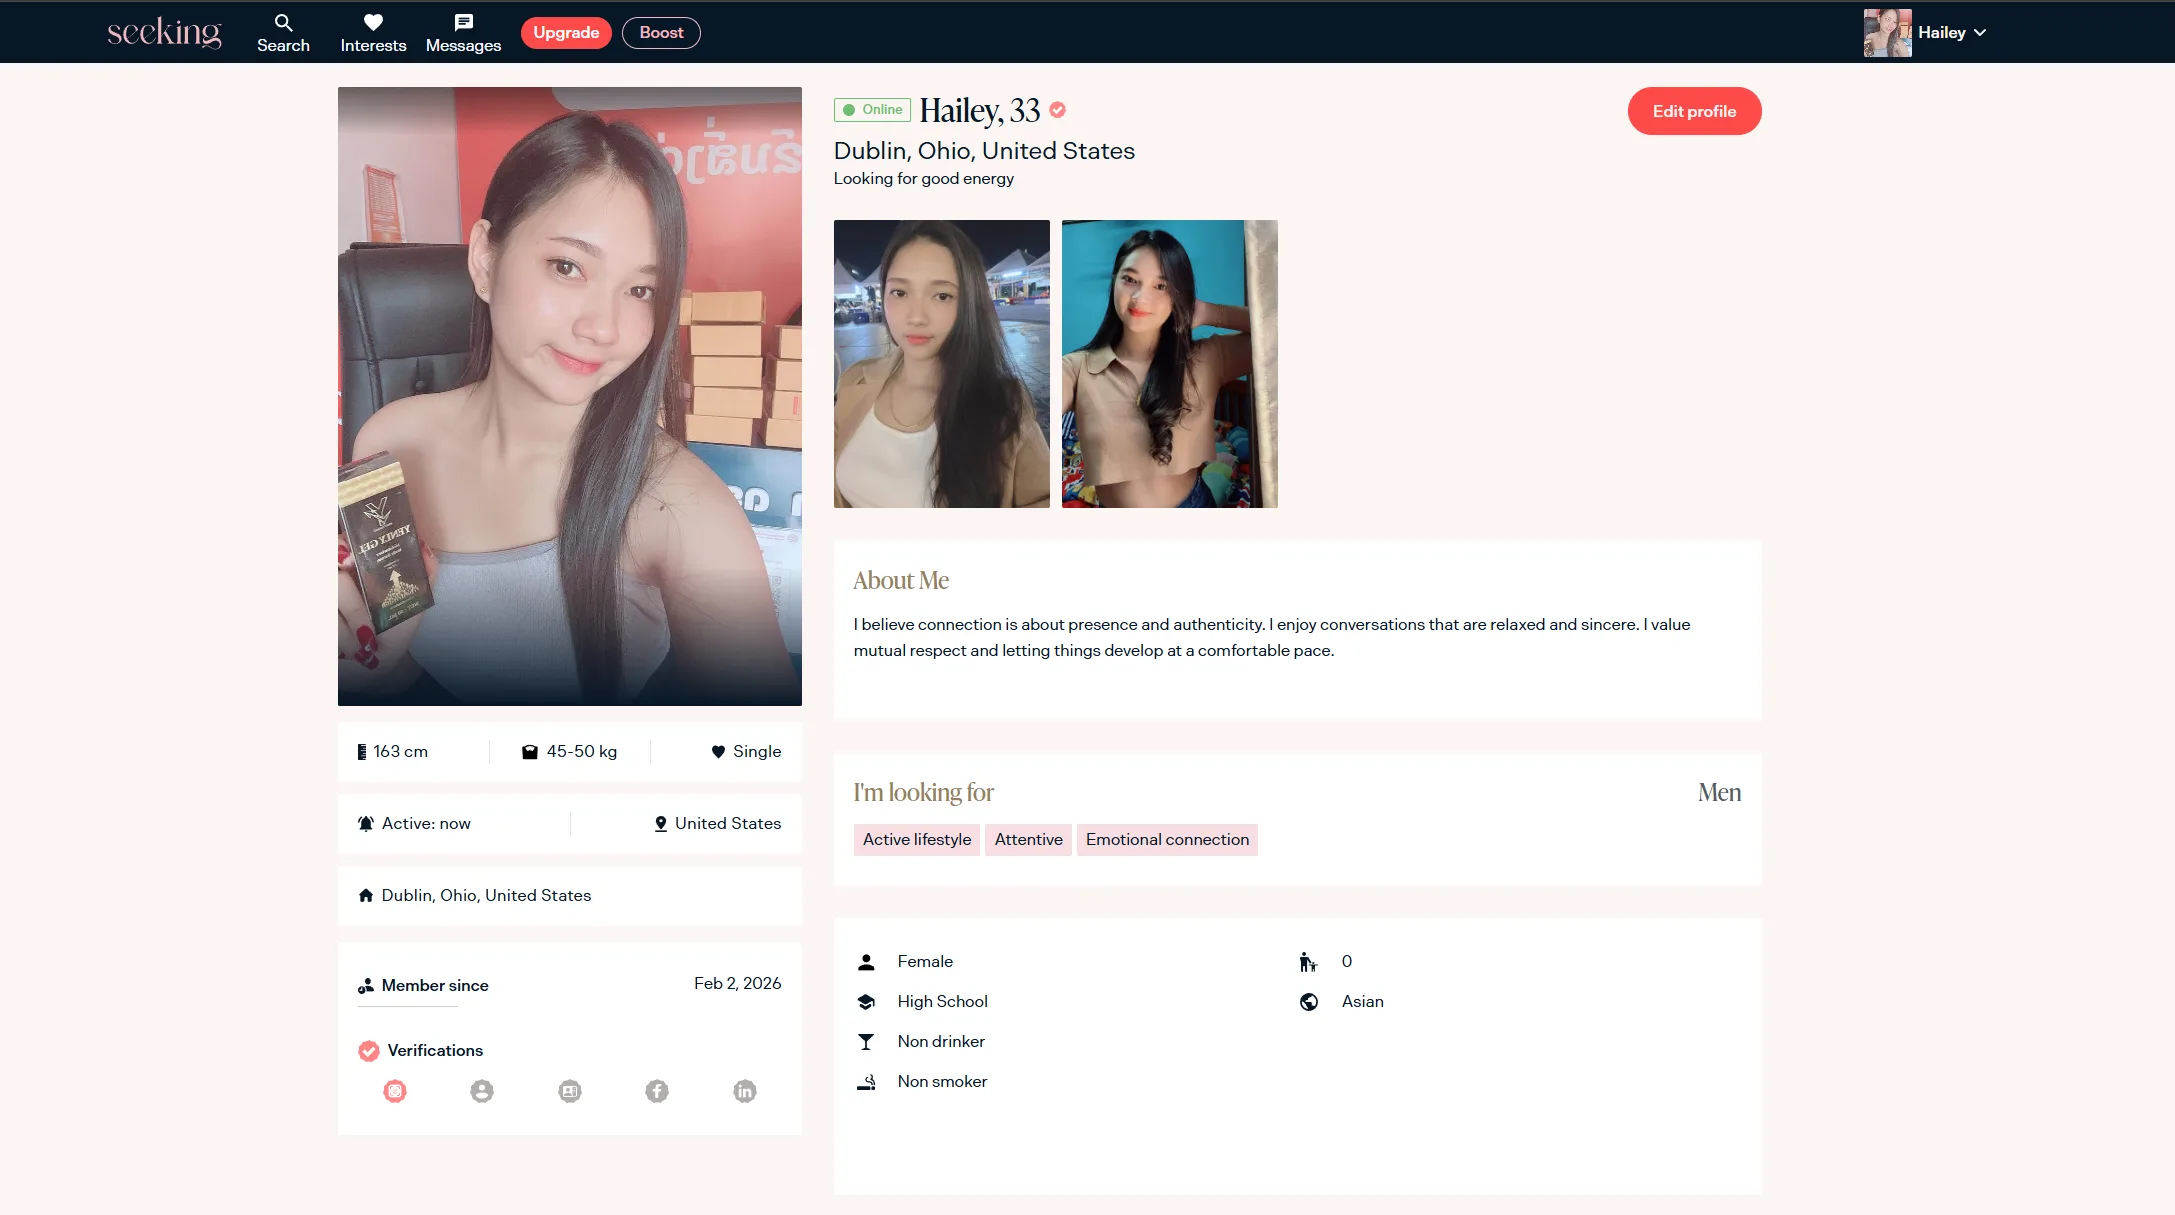Click the LinkedIn verification badge

745,1091
